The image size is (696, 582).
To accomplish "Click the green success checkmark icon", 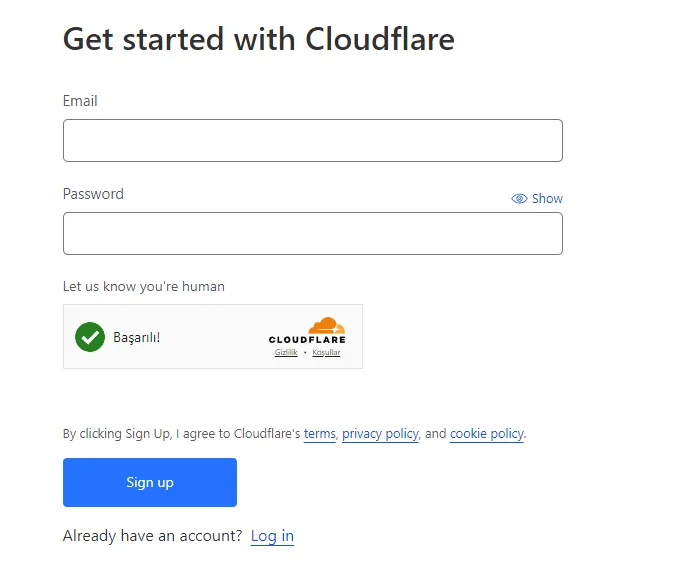I will point(90,337).
